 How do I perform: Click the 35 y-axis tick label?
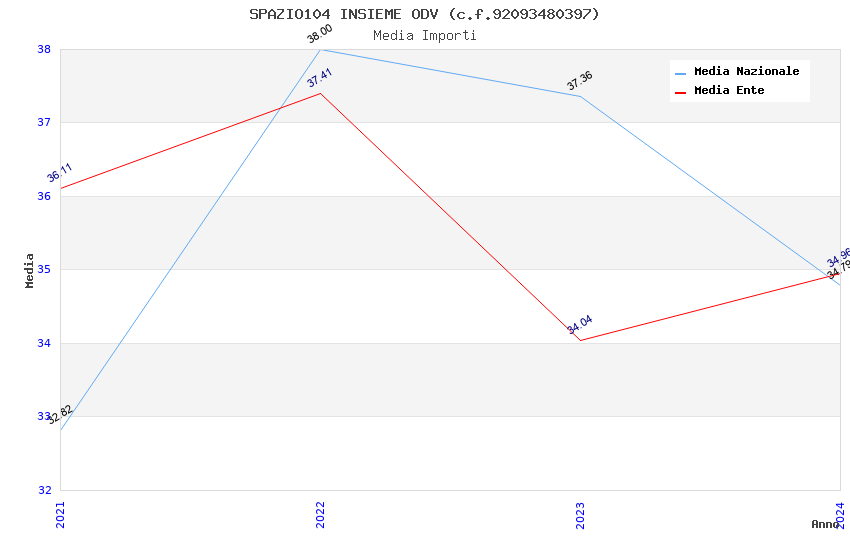(44, 270)
